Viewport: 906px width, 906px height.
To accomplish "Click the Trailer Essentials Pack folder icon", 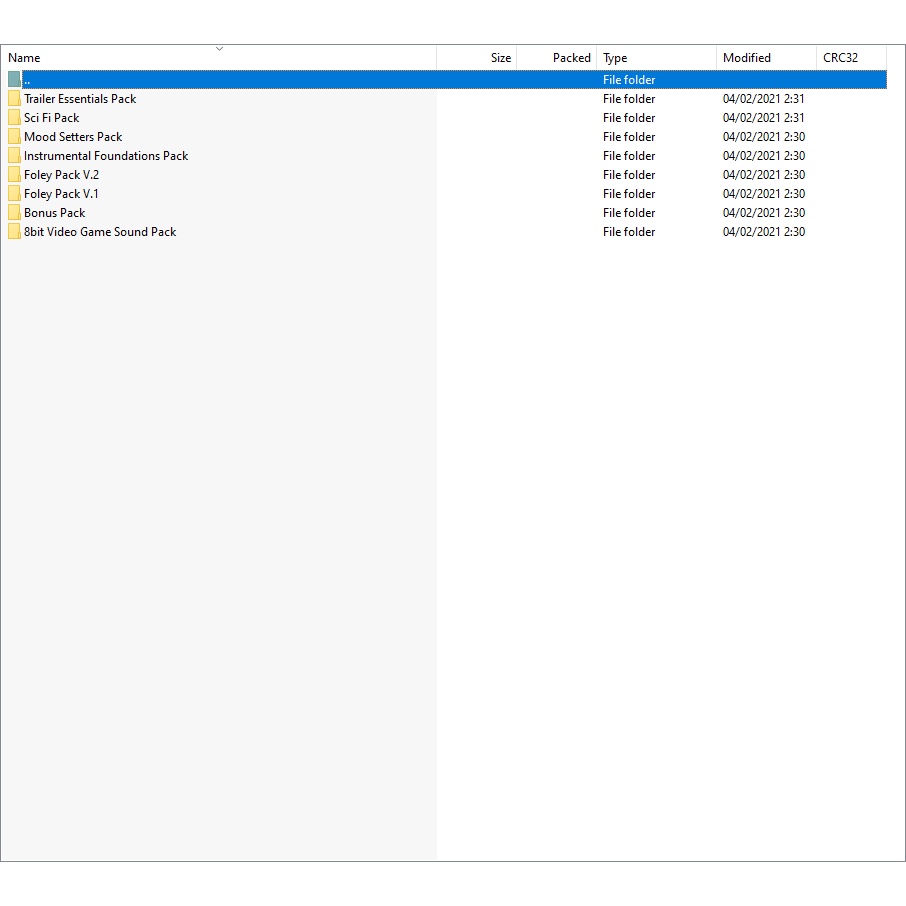I will click(x=14, y=99).
